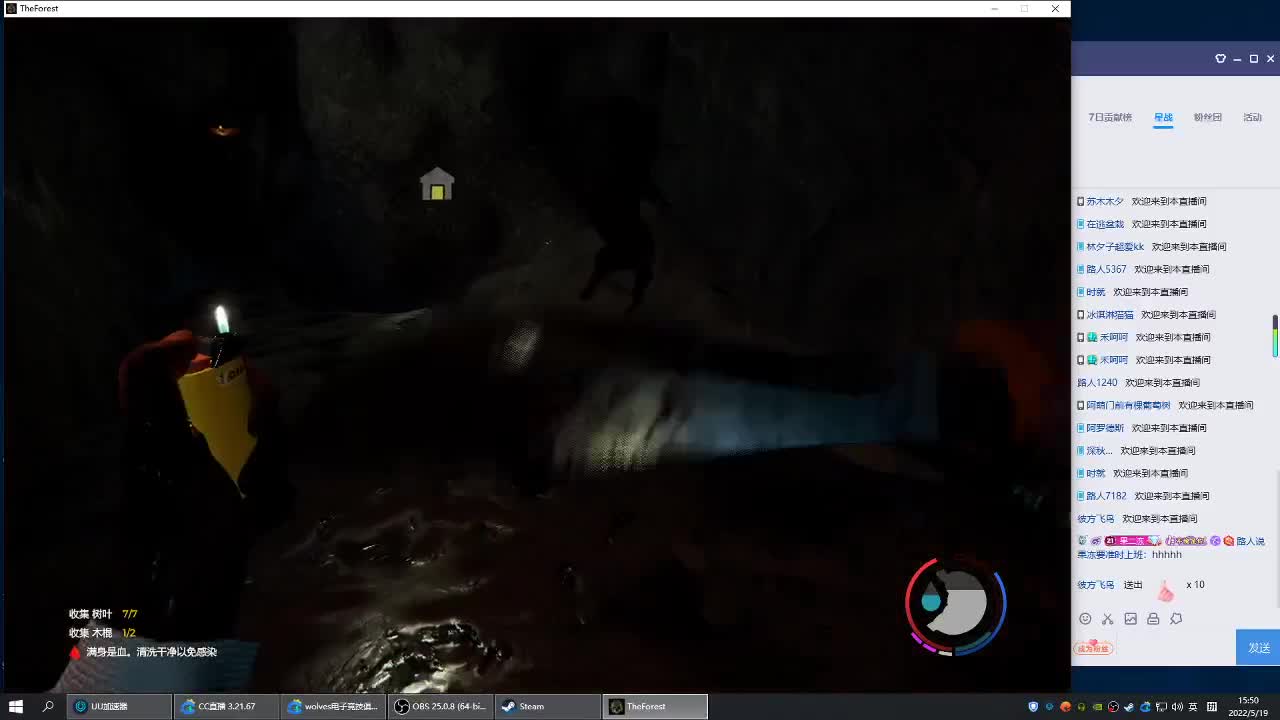Switch to CC直播 3.21.67 in the taskbar
The height and width of the screenshot is (720, 1280).
coord(226,706)
